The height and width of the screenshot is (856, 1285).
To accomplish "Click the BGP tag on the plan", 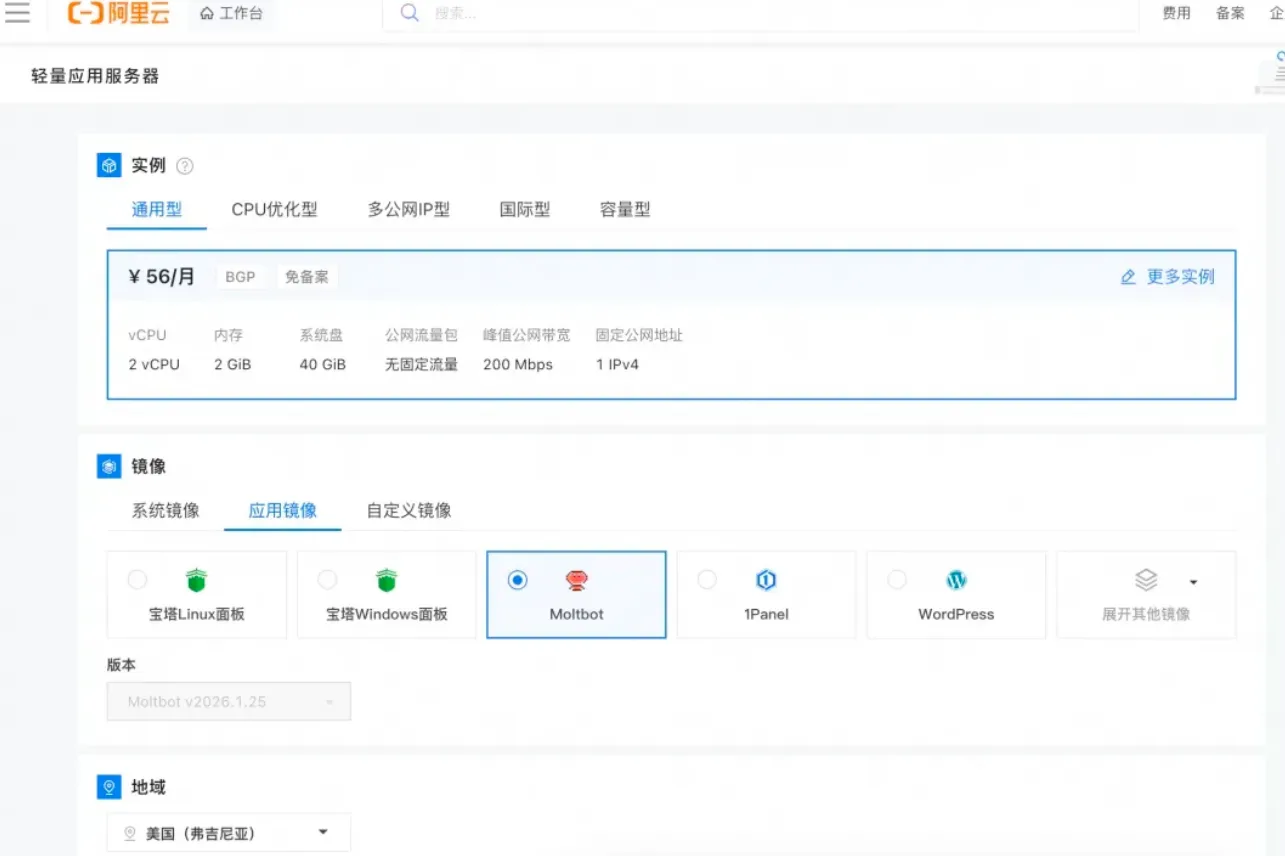I will click(x=240, y=277).
